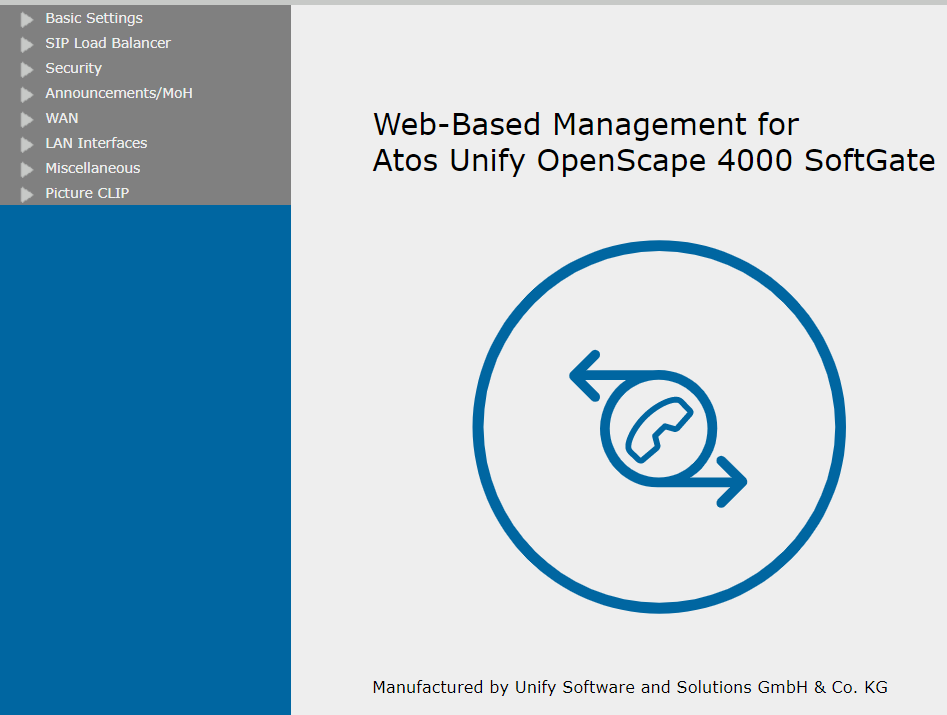The image size is (947, 715).
Task: Click the Manufactured by Unify footer text
Action: 630,687
